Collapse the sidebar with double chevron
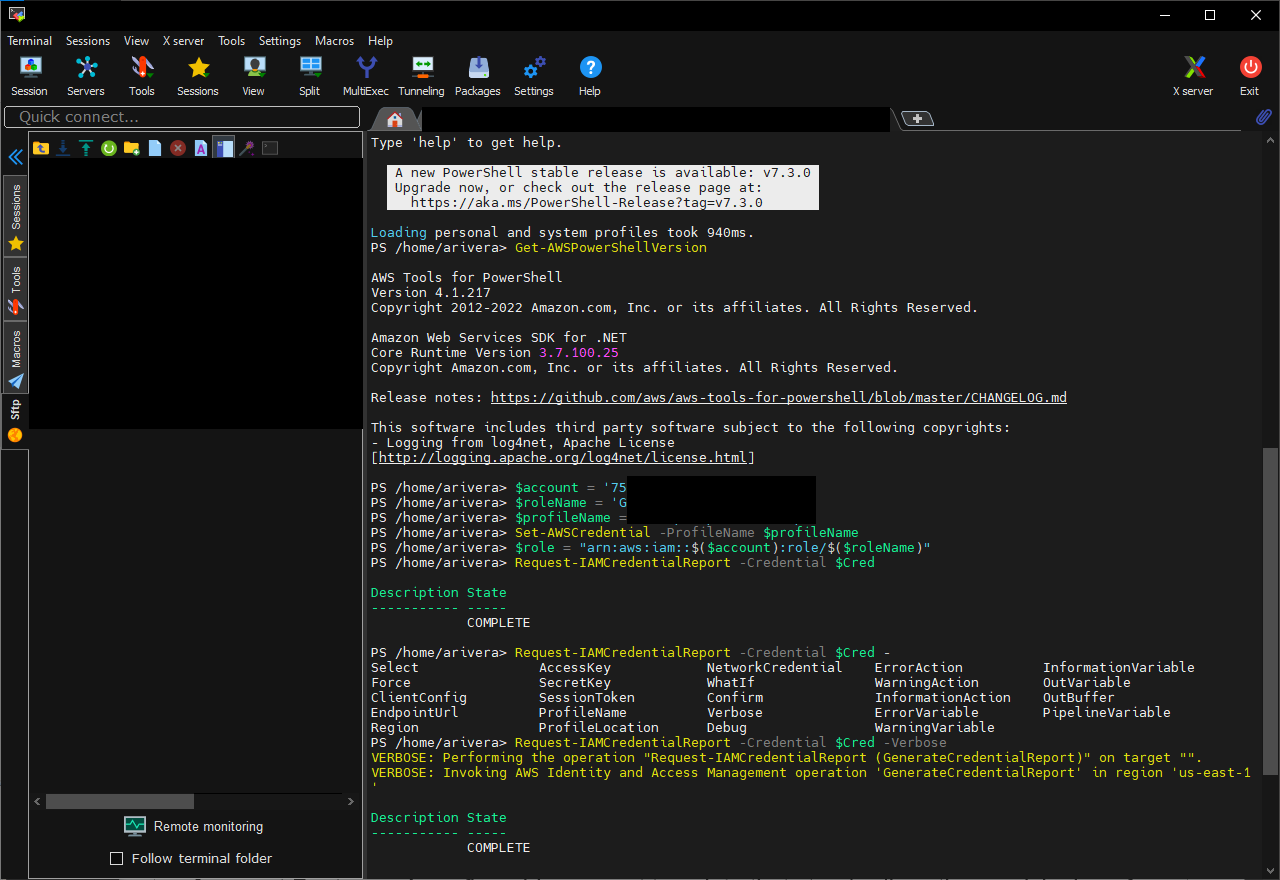The width and height of the screenshot is (1280, 880). [x=15, y=157]
